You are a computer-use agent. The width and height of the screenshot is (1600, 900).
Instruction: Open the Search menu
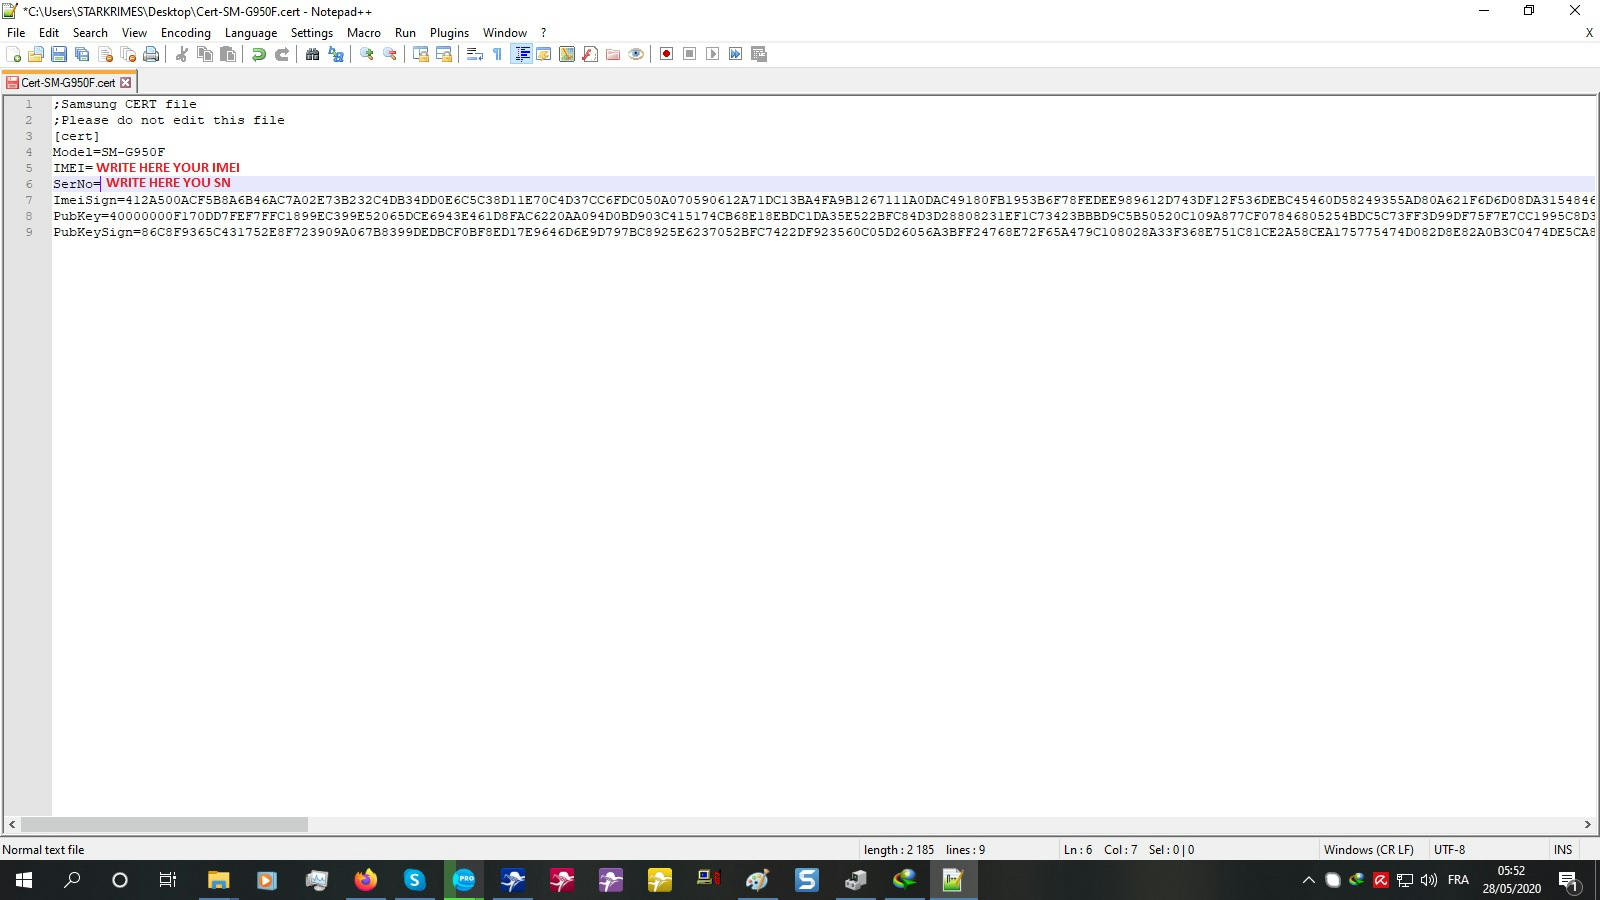[90, 33]
